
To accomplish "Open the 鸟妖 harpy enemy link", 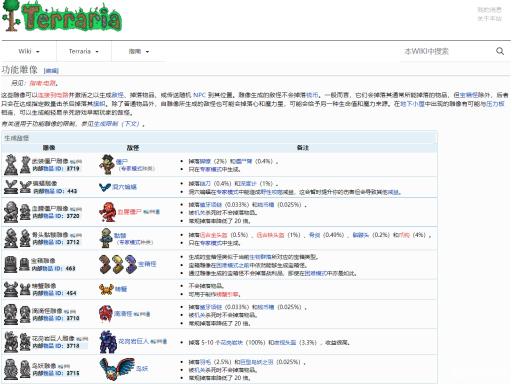I will click(142, 369).
